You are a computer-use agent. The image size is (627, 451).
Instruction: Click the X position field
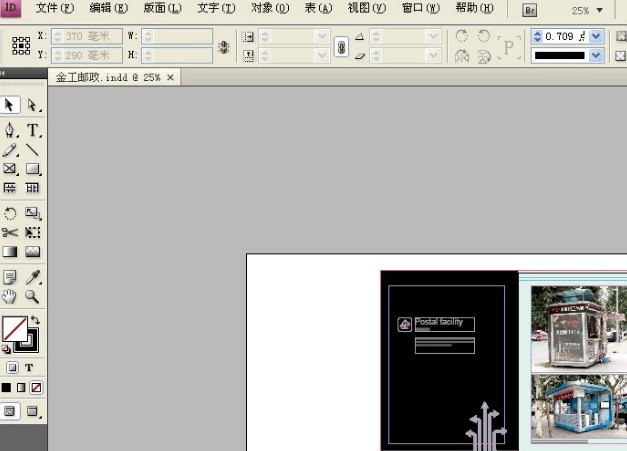(87, 36)
